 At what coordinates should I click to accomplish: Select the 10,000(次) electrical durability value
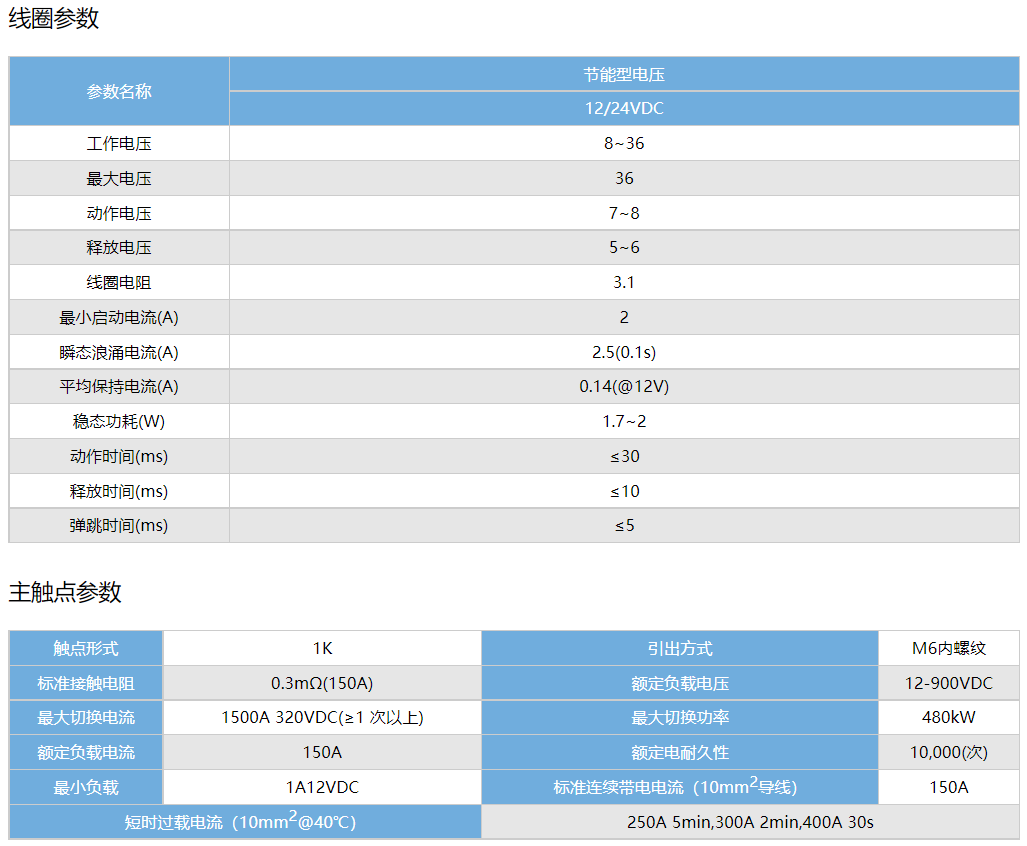[948, 752]
